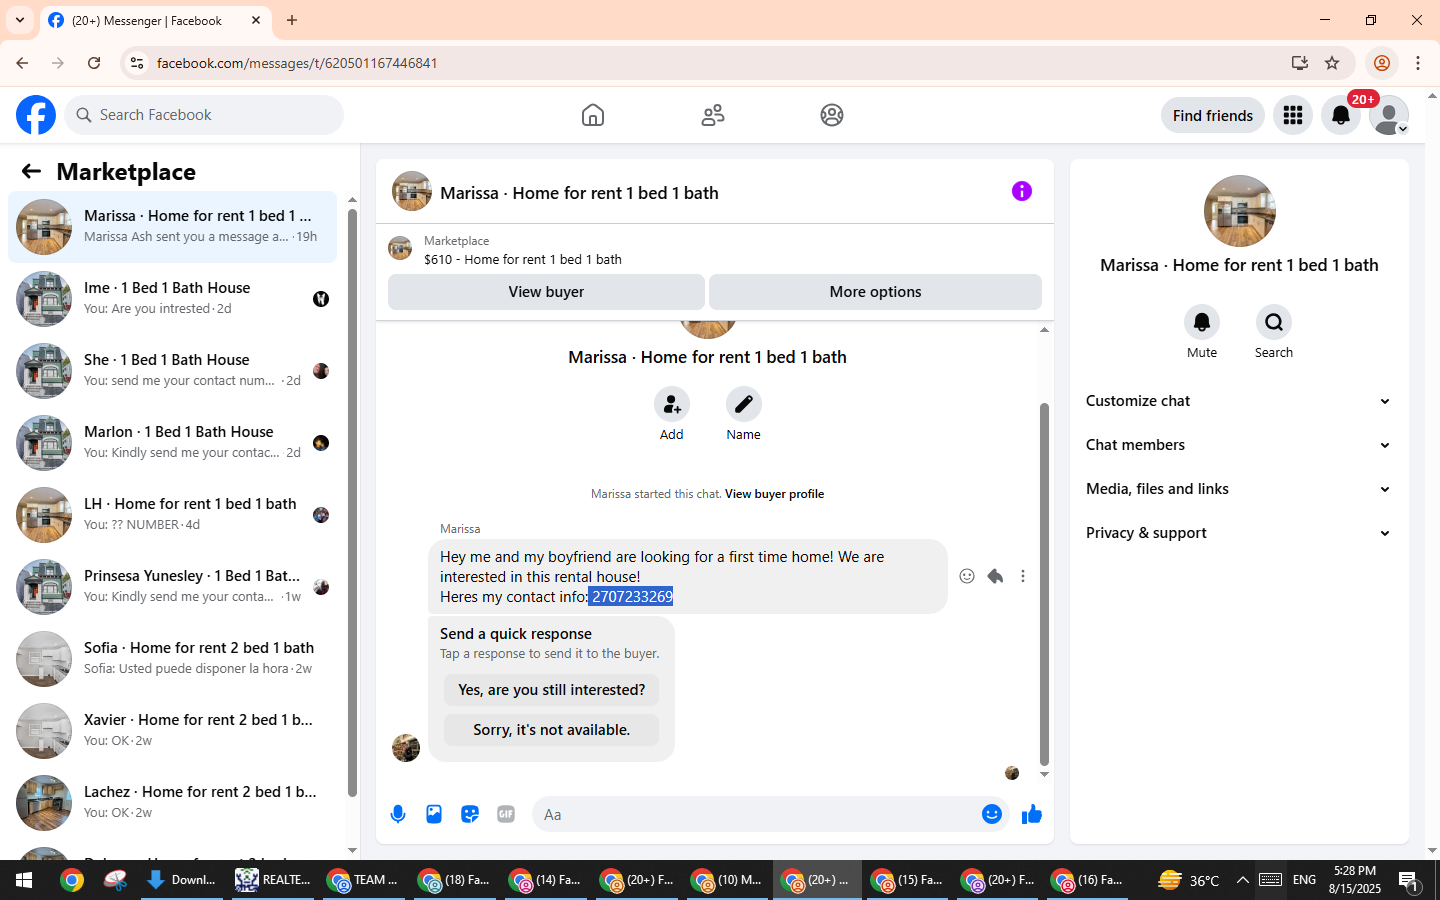Choose a GIF
The height and width of the screenshot is (900, 1440).
pos(506,814)
